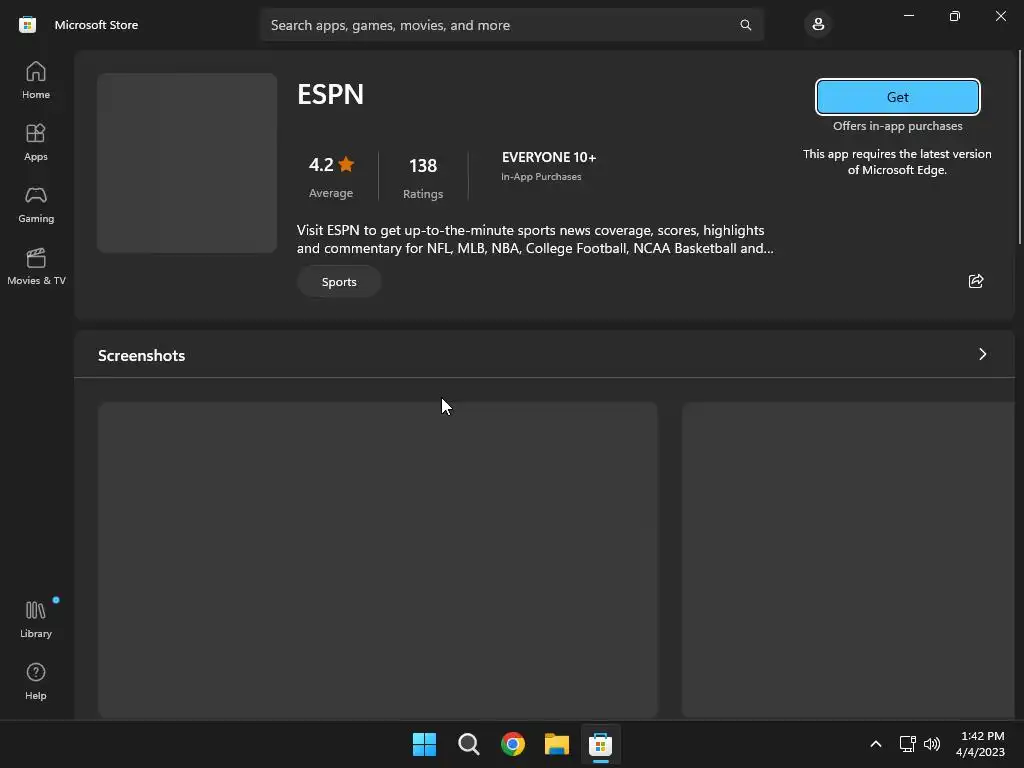The width and height of the screenshot is (1024, 768).
Task: Open the Home section in sidebar
Action: pos(36,80)
